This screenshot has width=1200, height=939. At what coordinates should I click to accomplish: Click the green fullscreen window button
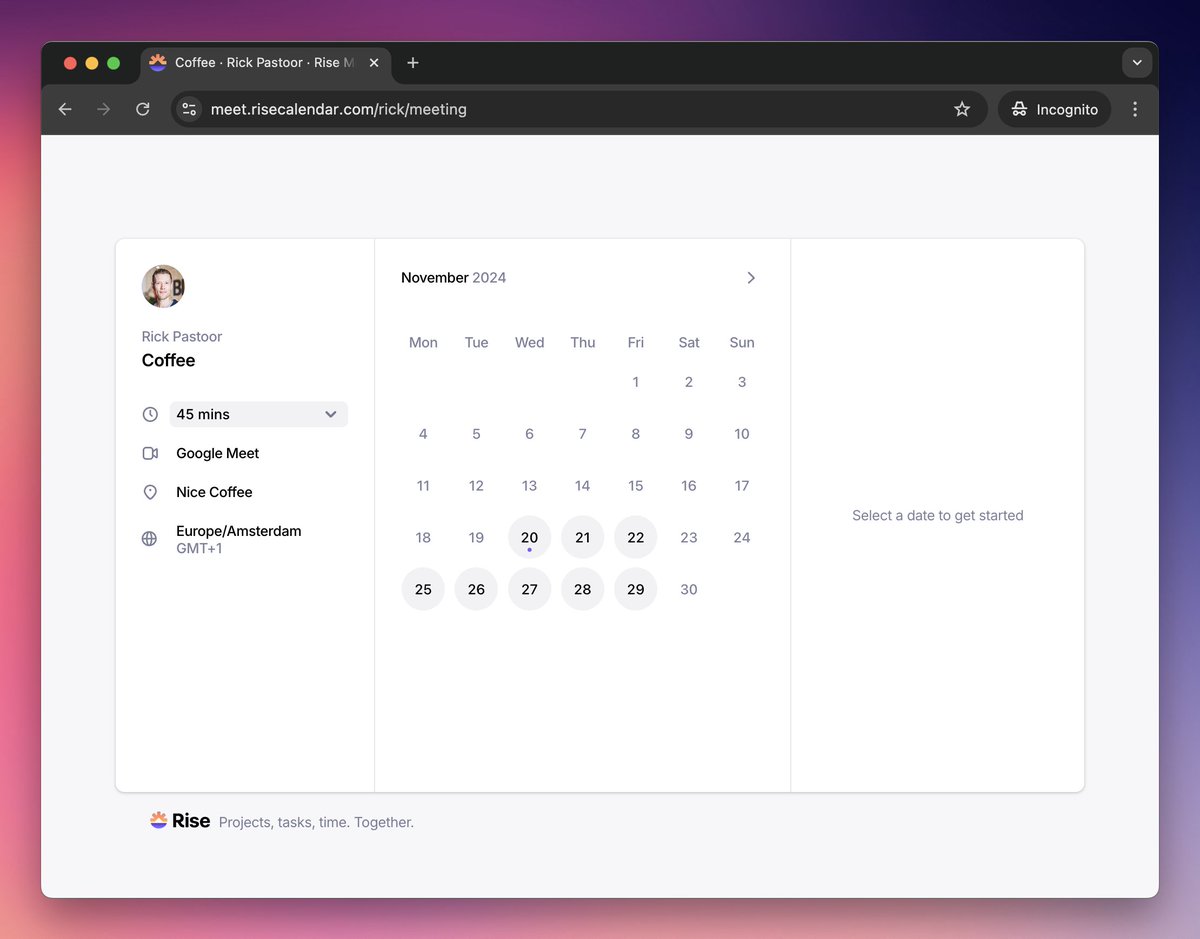[114, 63]
